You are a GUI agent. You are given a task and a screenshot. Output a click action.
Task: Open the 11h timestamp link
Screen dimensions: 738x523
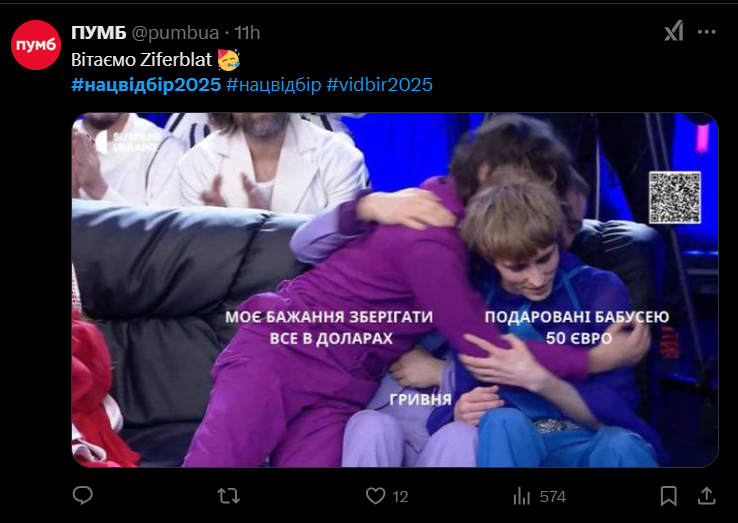point(247,32)
